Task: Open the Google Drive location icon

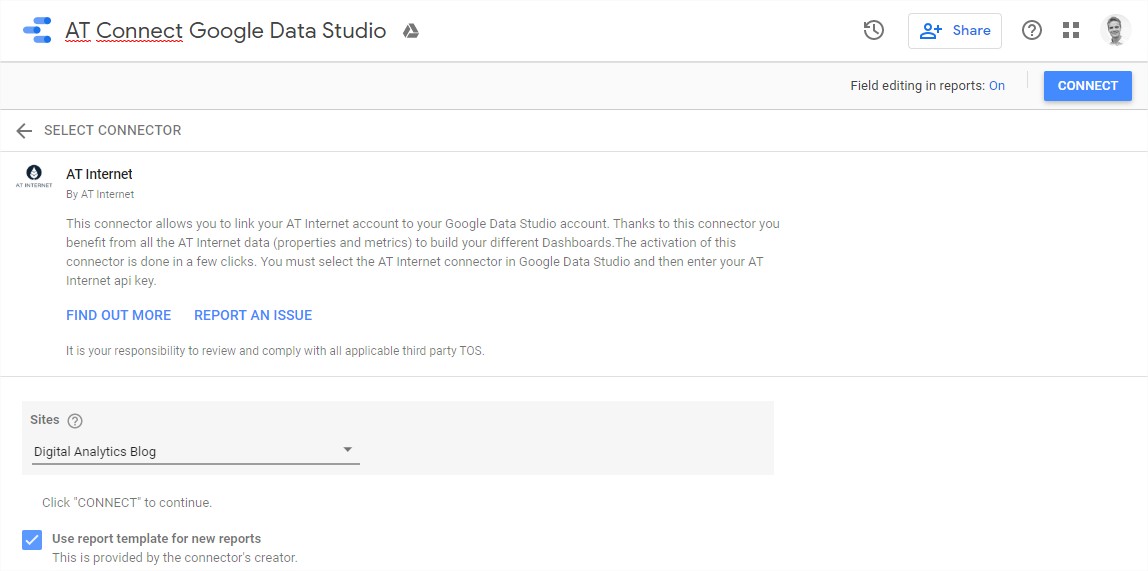Action: click(411, 31)
